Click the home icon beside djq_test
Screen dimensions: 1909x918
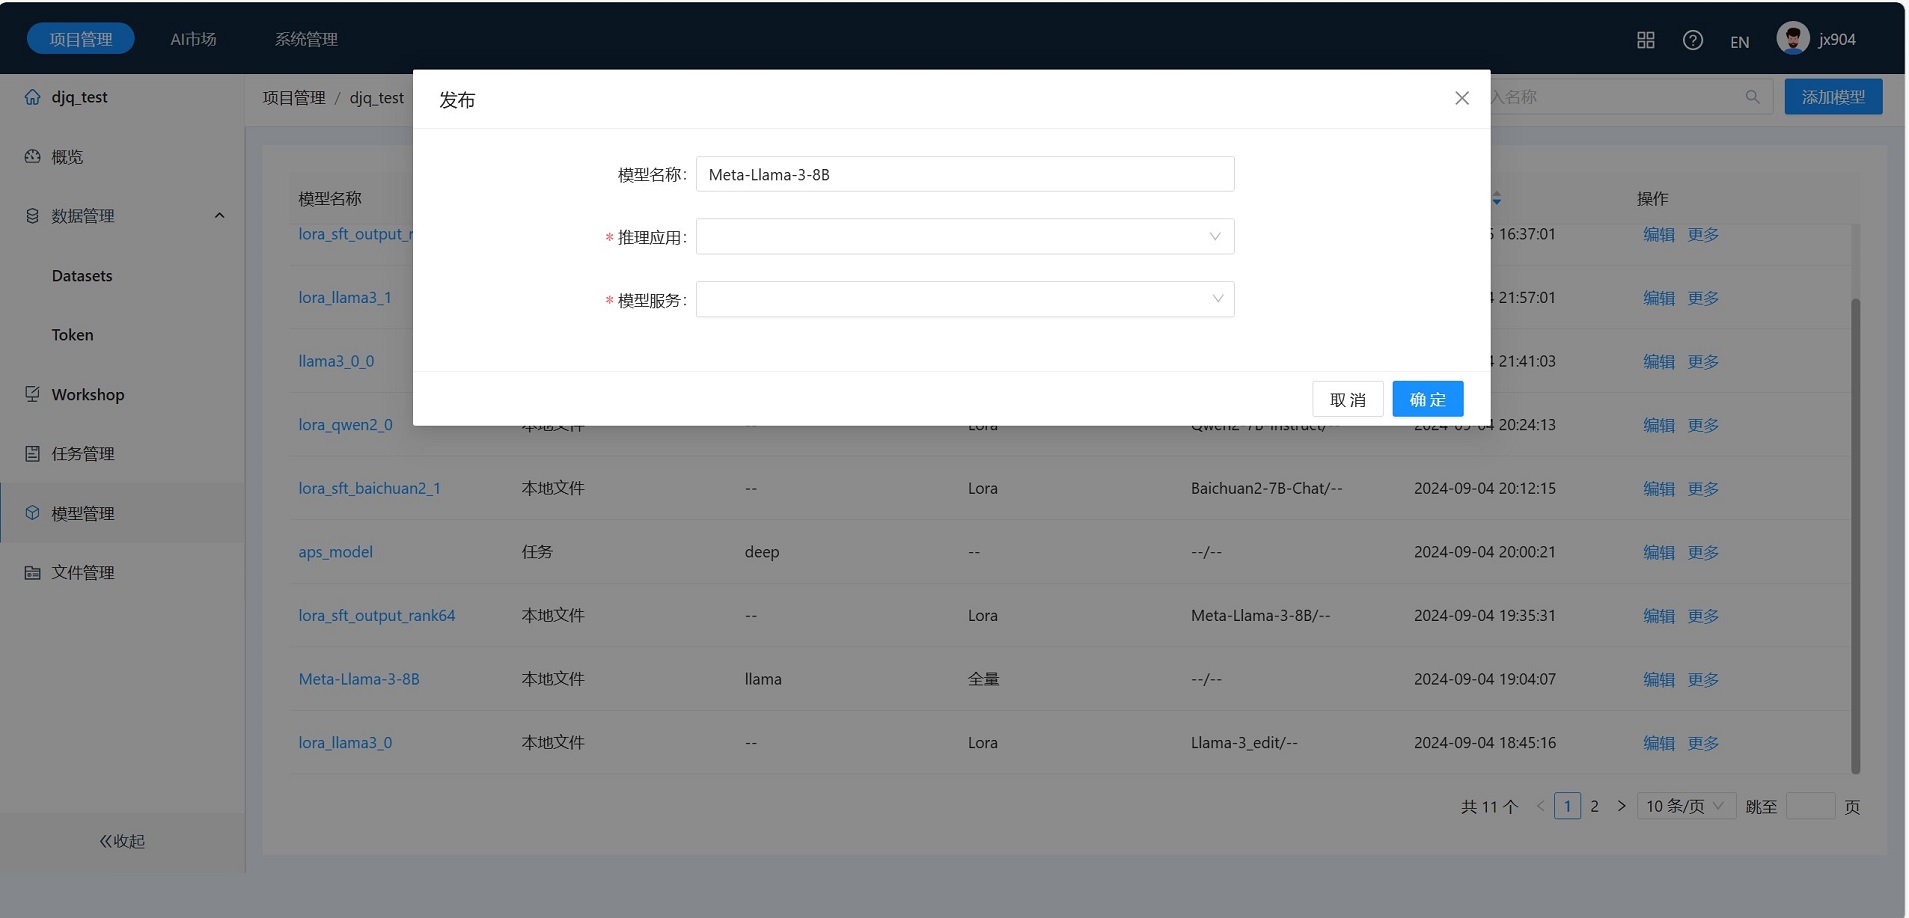pyautogui.click(x=33, y=97)
